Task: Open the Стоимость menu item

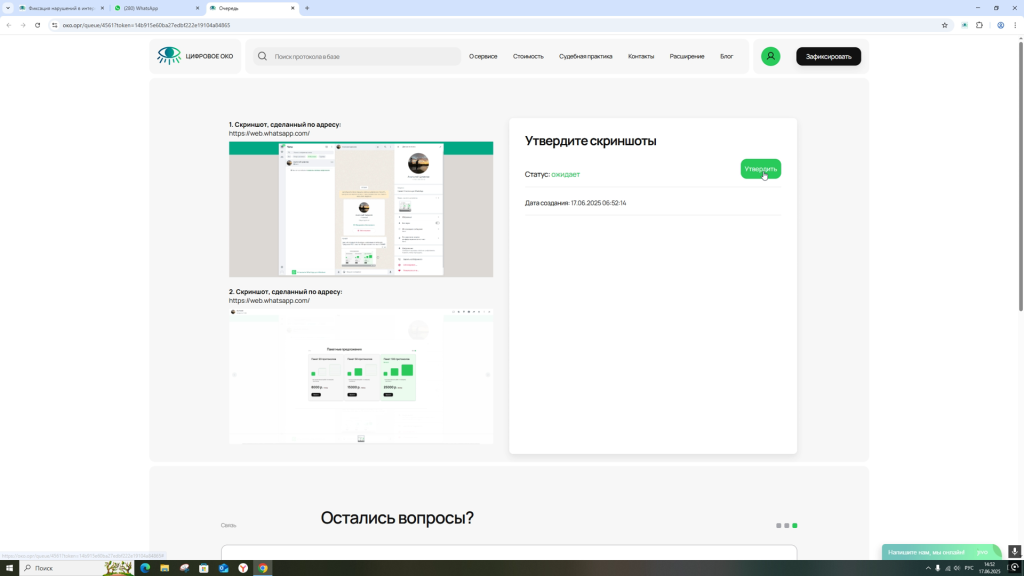Action: 528,56
